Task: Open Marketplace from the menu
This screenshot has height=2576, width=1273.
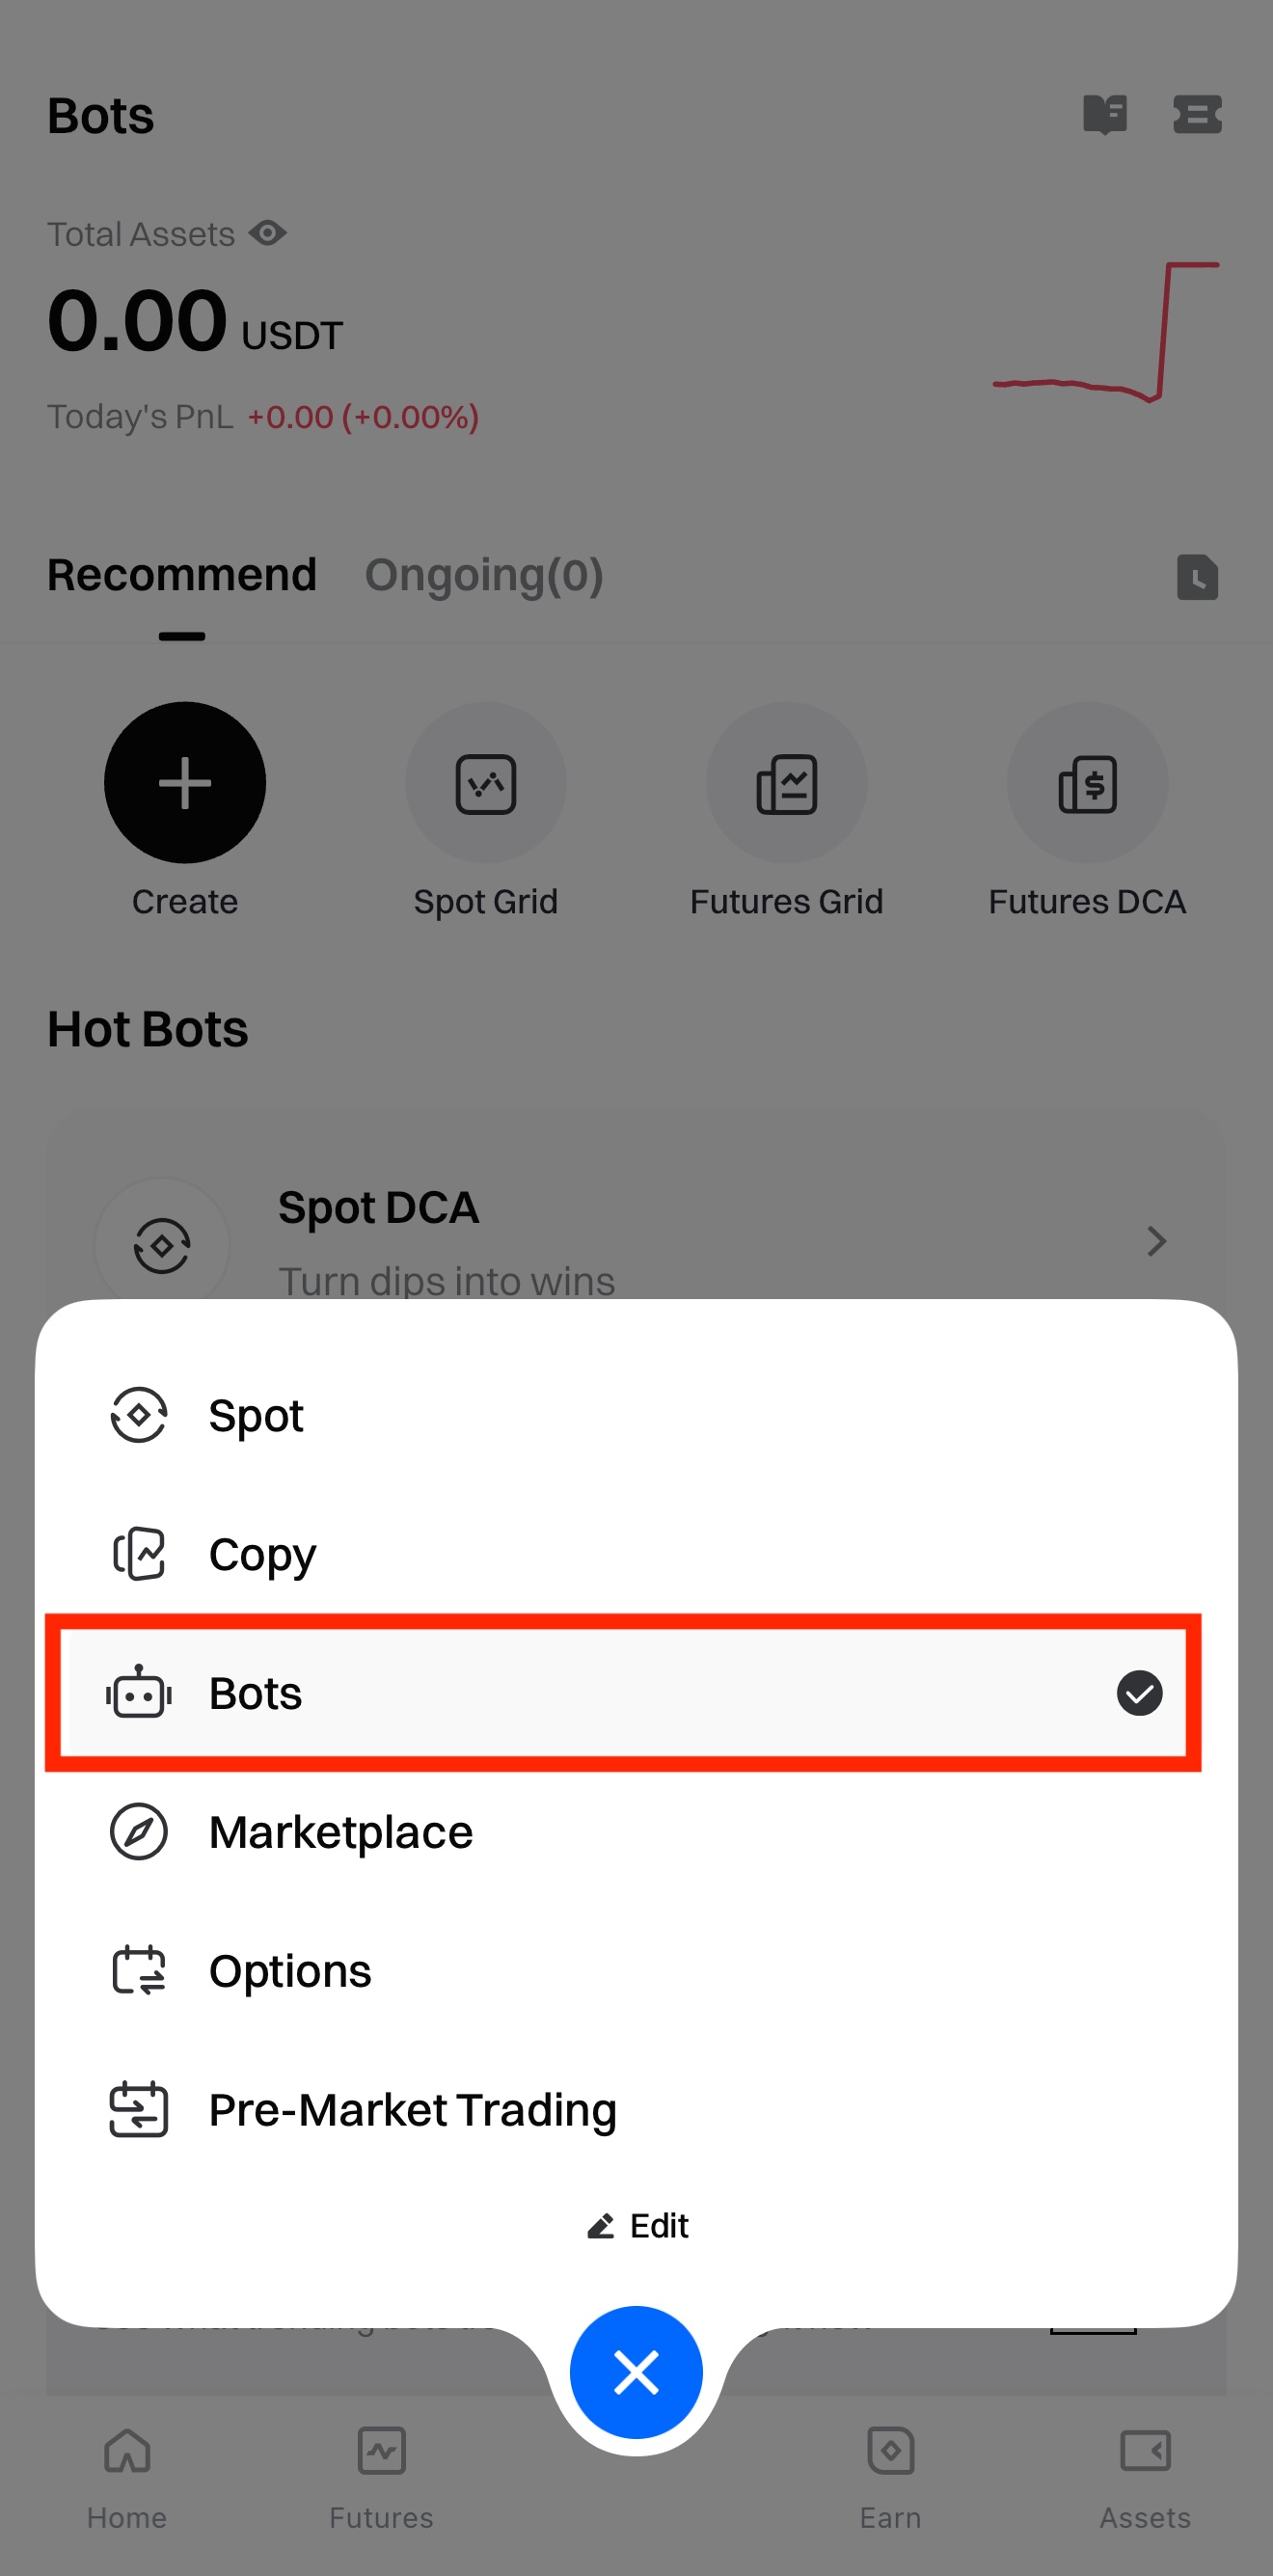Action: coord(340,1832)
